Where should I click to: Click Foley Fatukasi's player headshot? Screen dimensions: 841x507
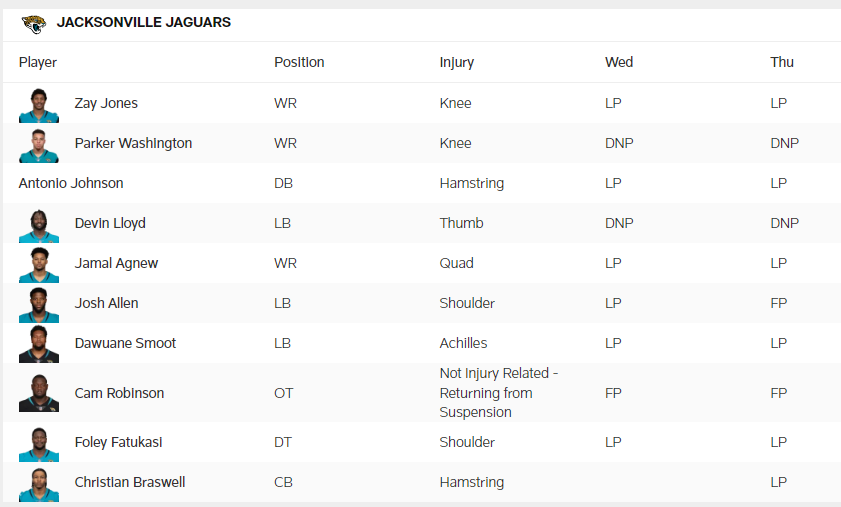coord(39,444)
